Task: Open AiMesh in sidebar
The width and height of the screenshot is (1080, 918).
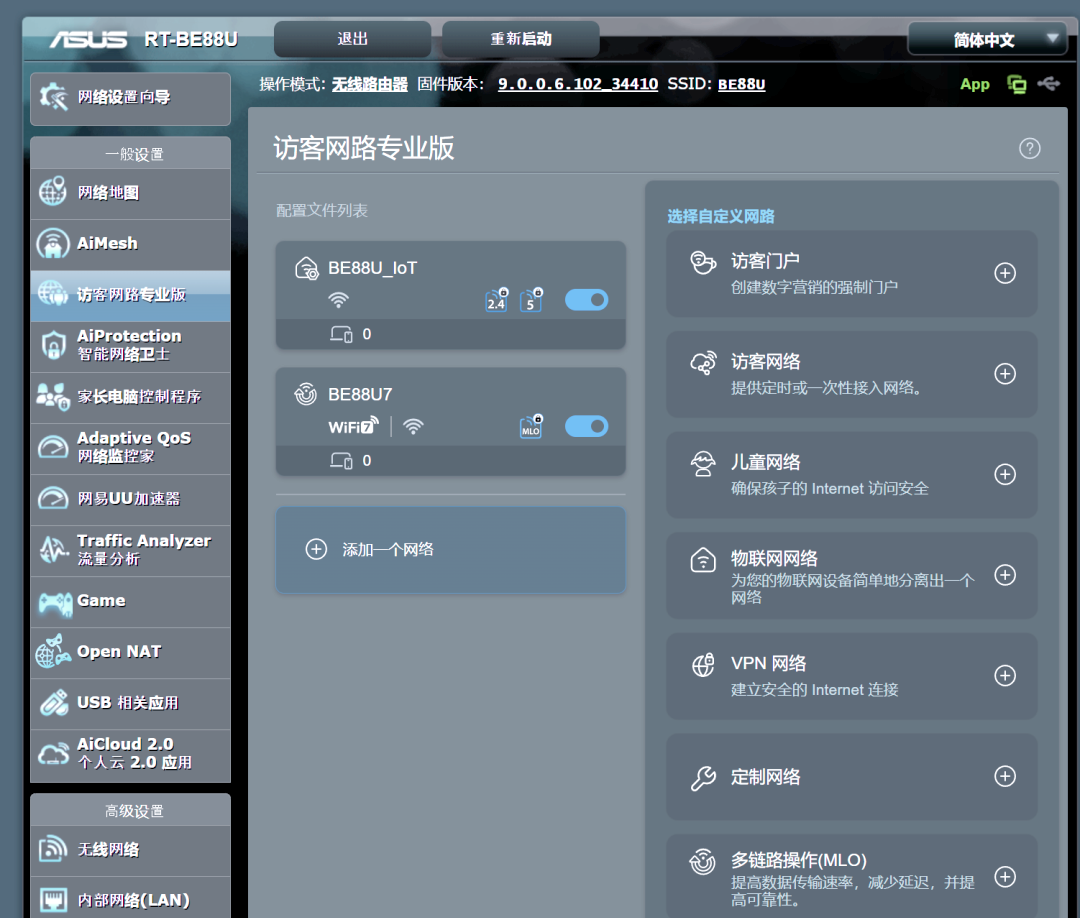Action: point(130,244)
